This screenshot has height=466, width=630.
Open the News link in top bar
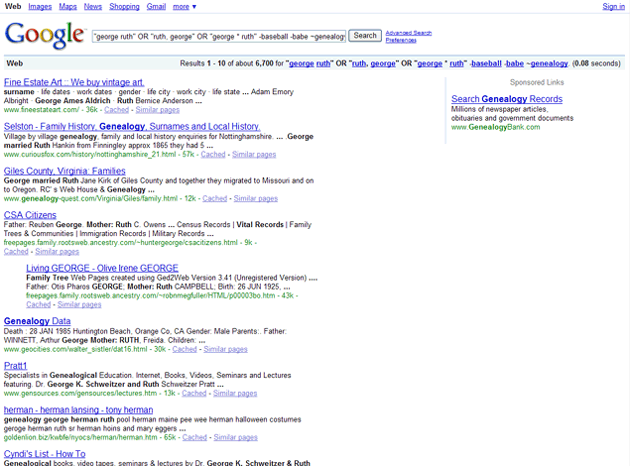[93, 6]
